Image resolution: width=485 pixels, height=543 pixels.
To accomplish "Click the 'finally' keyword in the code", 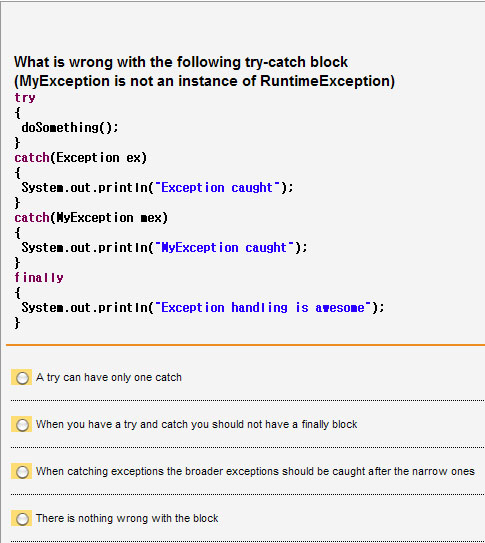I will point(39,277).
